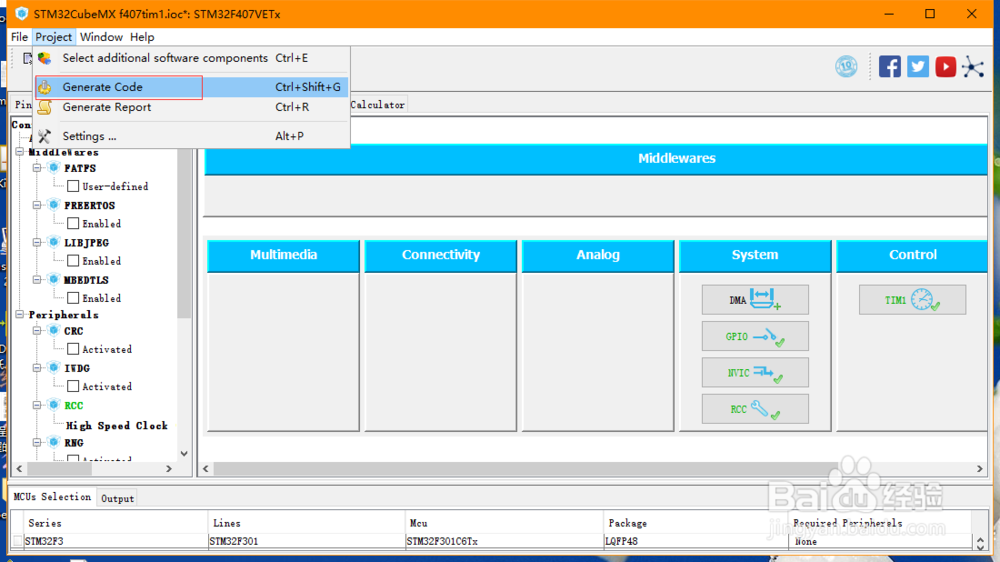This screenshot has width=1000, height=562.
Task: Switch to the Output tab
Action: 117,498
